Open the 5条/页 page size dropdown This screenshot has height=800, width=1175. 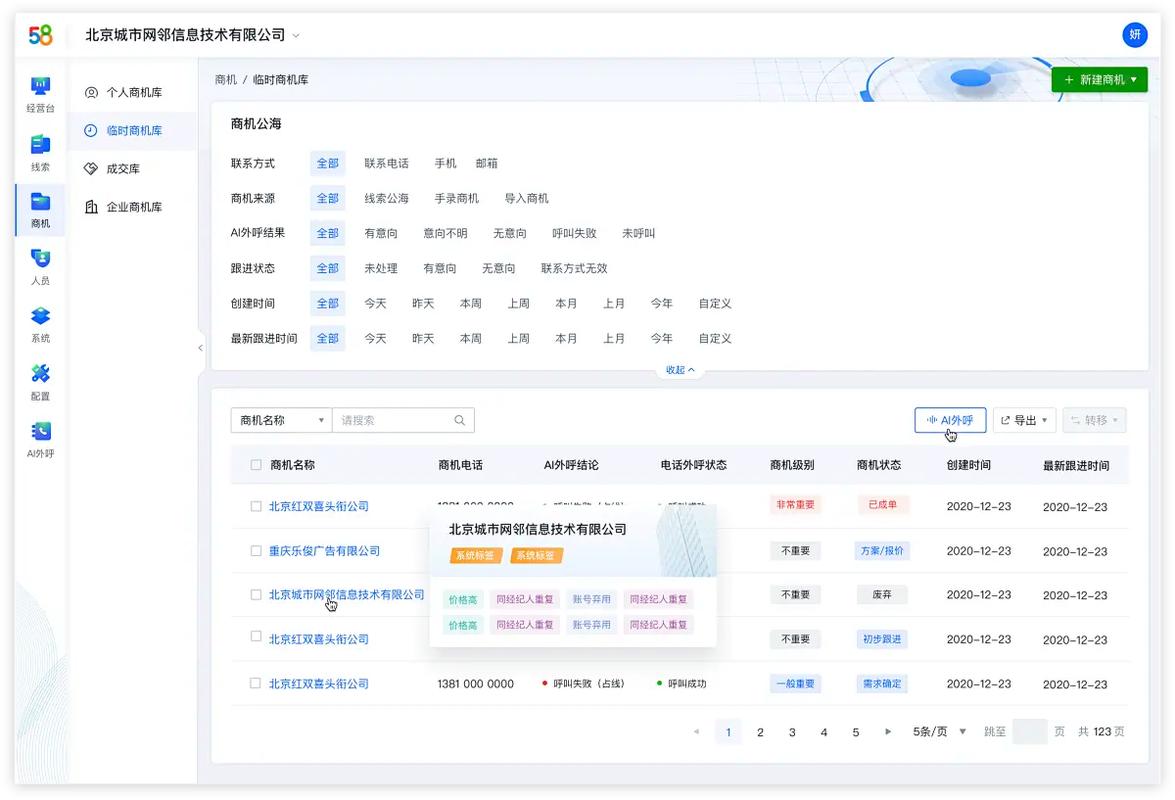coord(939,732)
